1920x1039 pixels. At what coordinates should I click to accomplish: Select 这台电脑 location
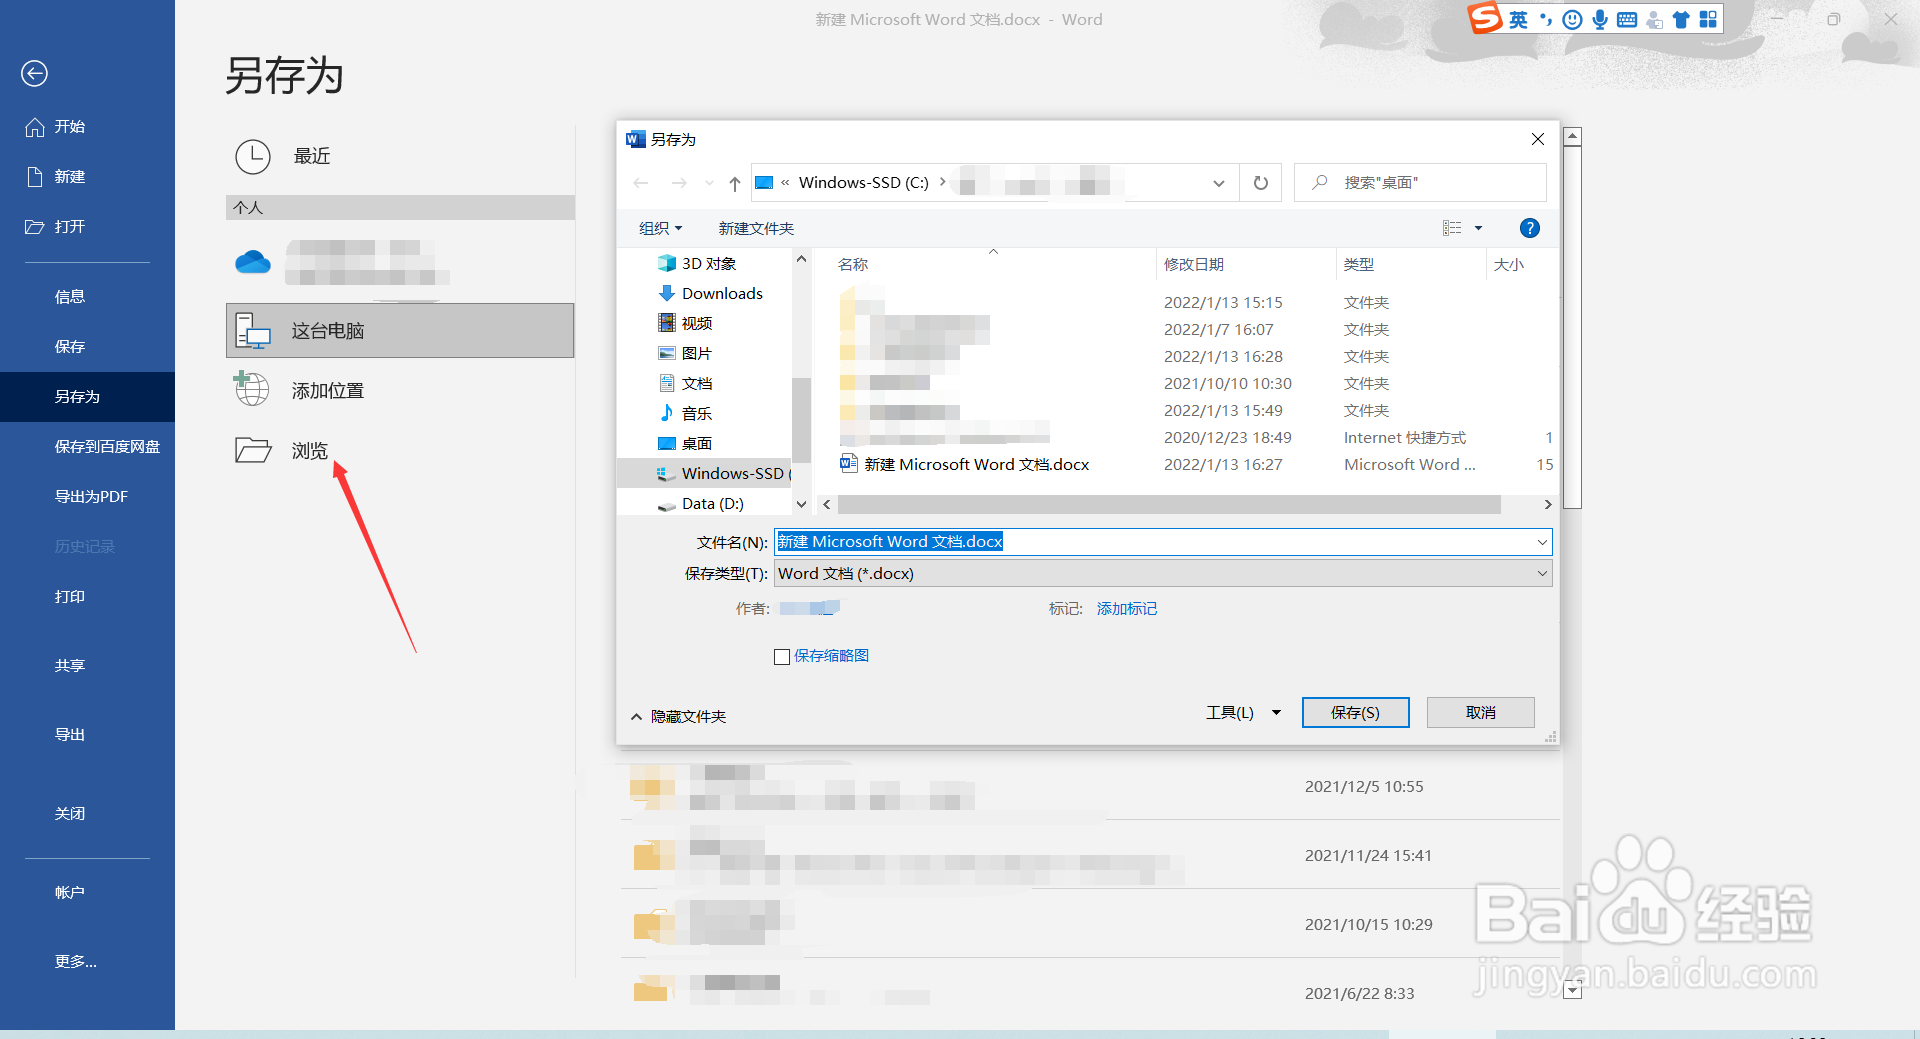tap(400, 331)
